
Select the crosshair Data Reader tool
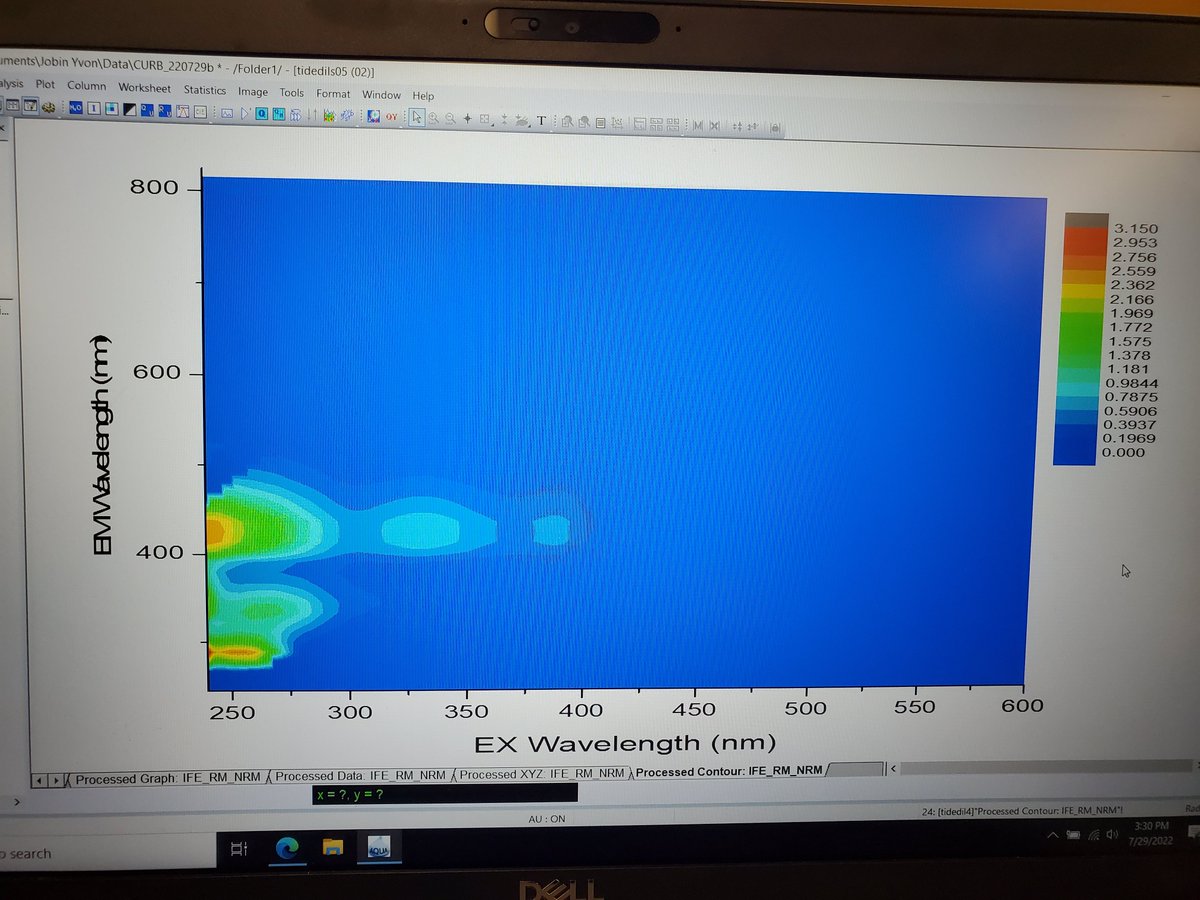coord(468,119)
